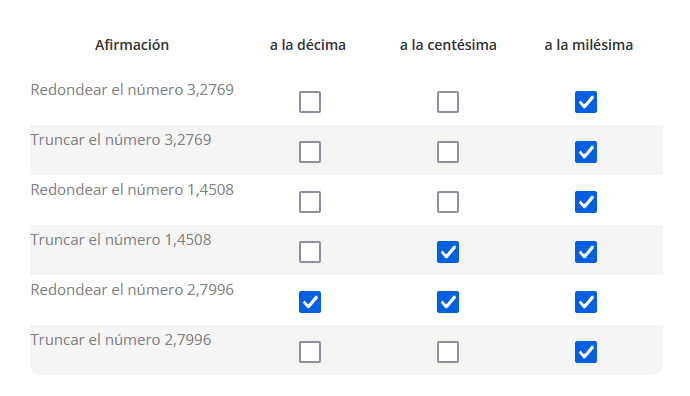Click the 'Redondear el número 2,7996' row label
Screen dimensions: 690x396
(132, 290)
